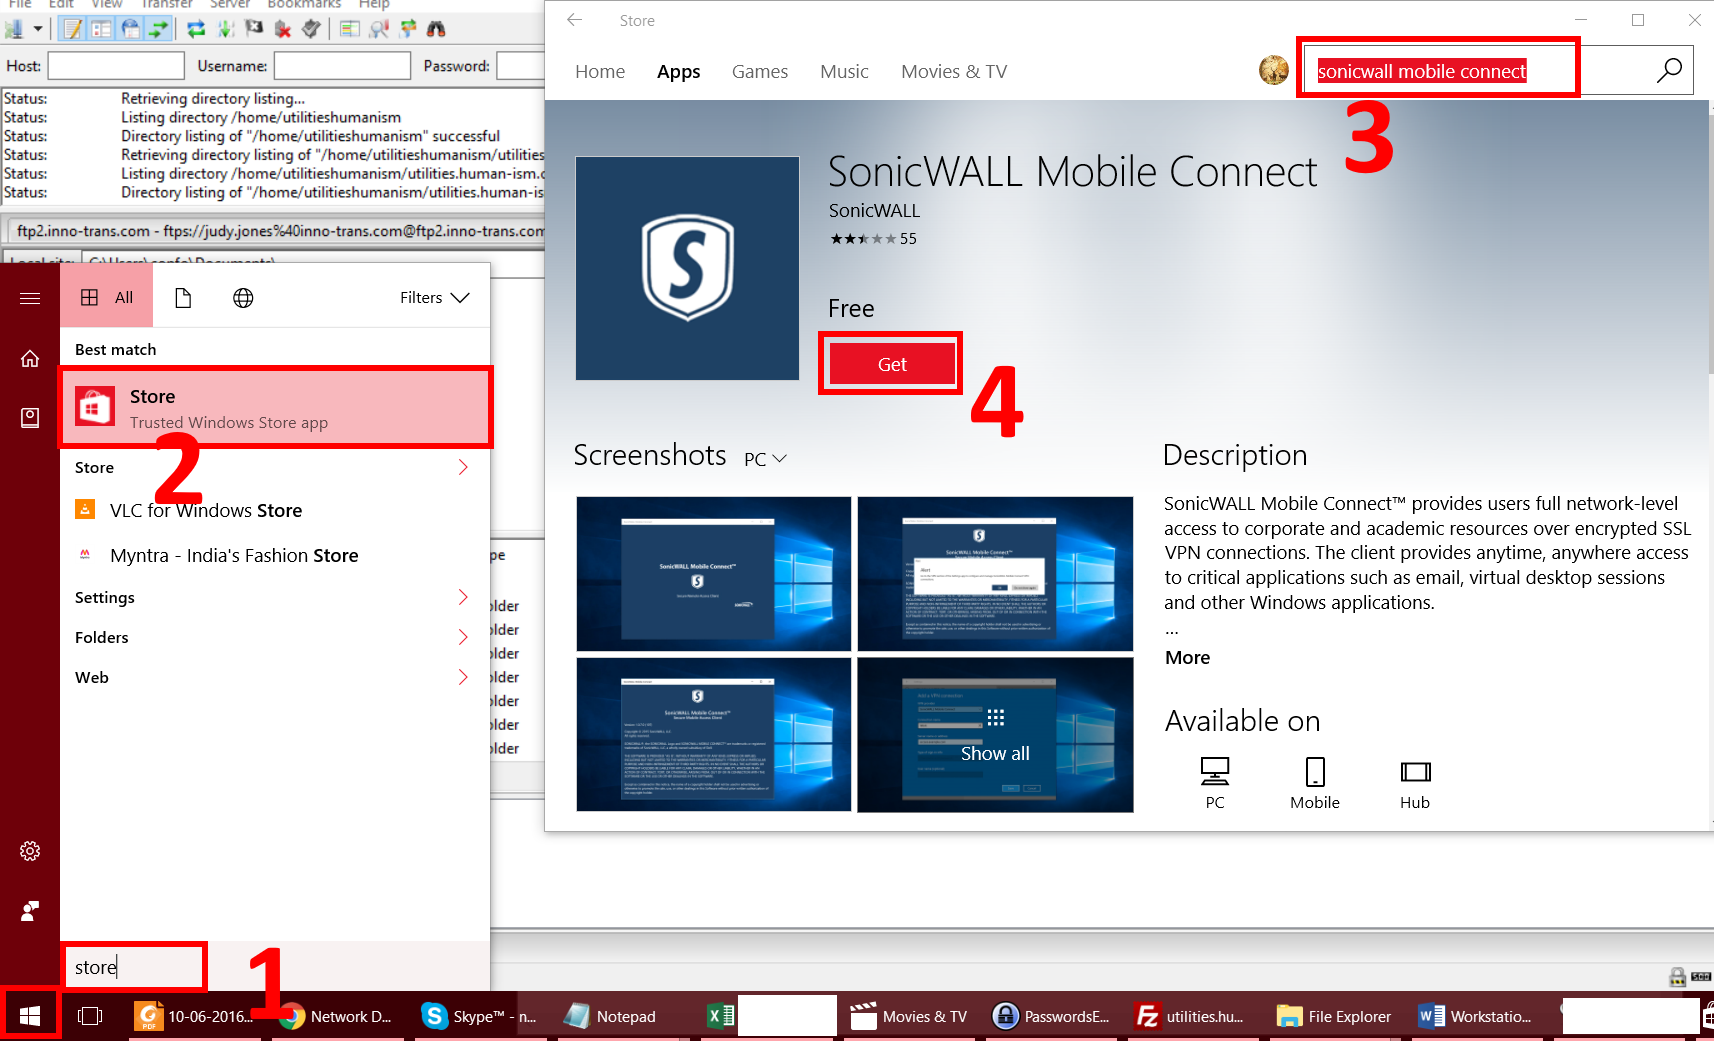This screenshot has height=1041, width=1714.
Task: Select the documents icon in search sidebar
Action: pyautogui.click(x=183, y=296)
